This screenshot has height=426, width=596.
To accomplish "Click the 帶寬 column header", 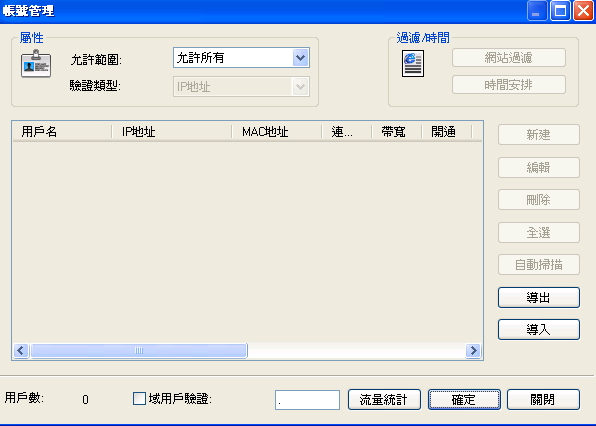I will pos(396,132).
